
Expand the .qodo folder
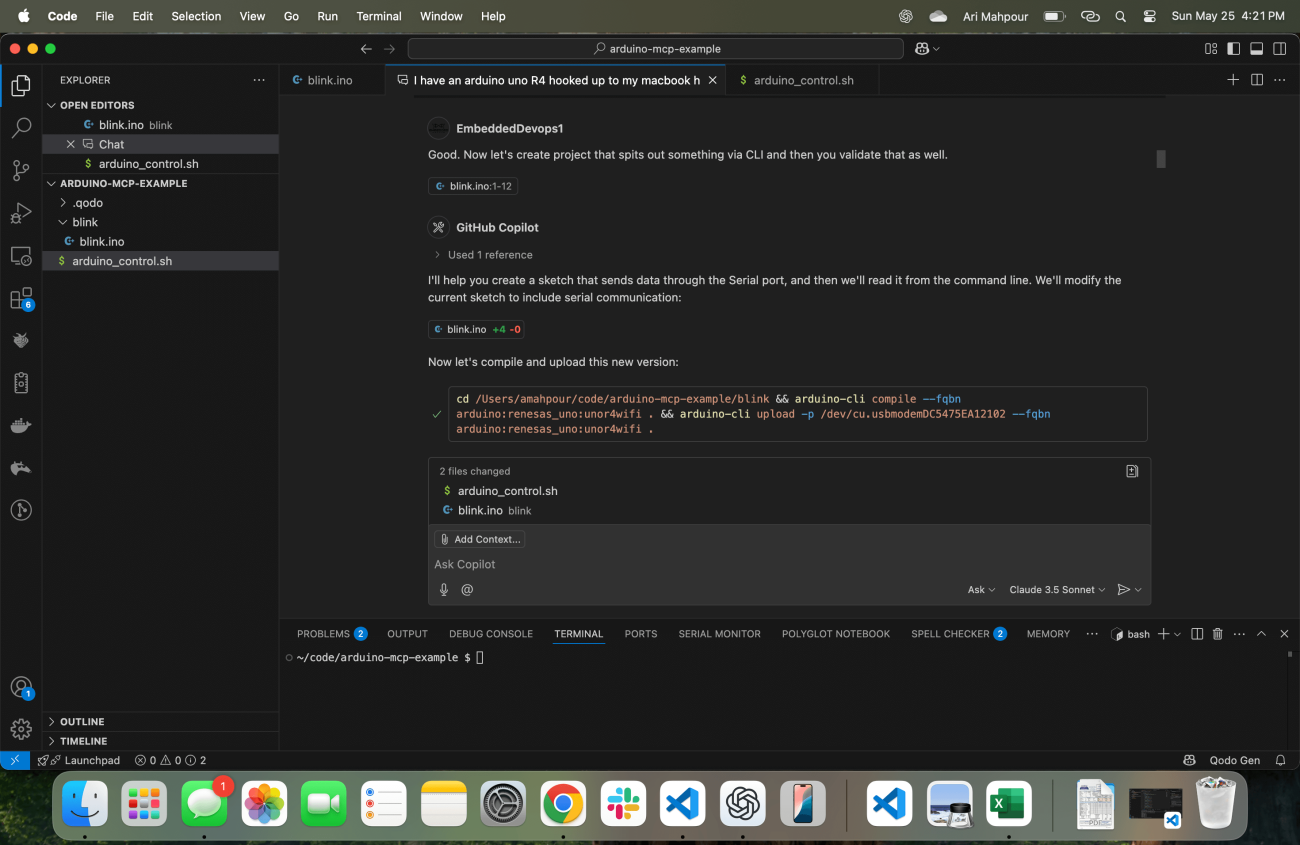click(64, 203)
